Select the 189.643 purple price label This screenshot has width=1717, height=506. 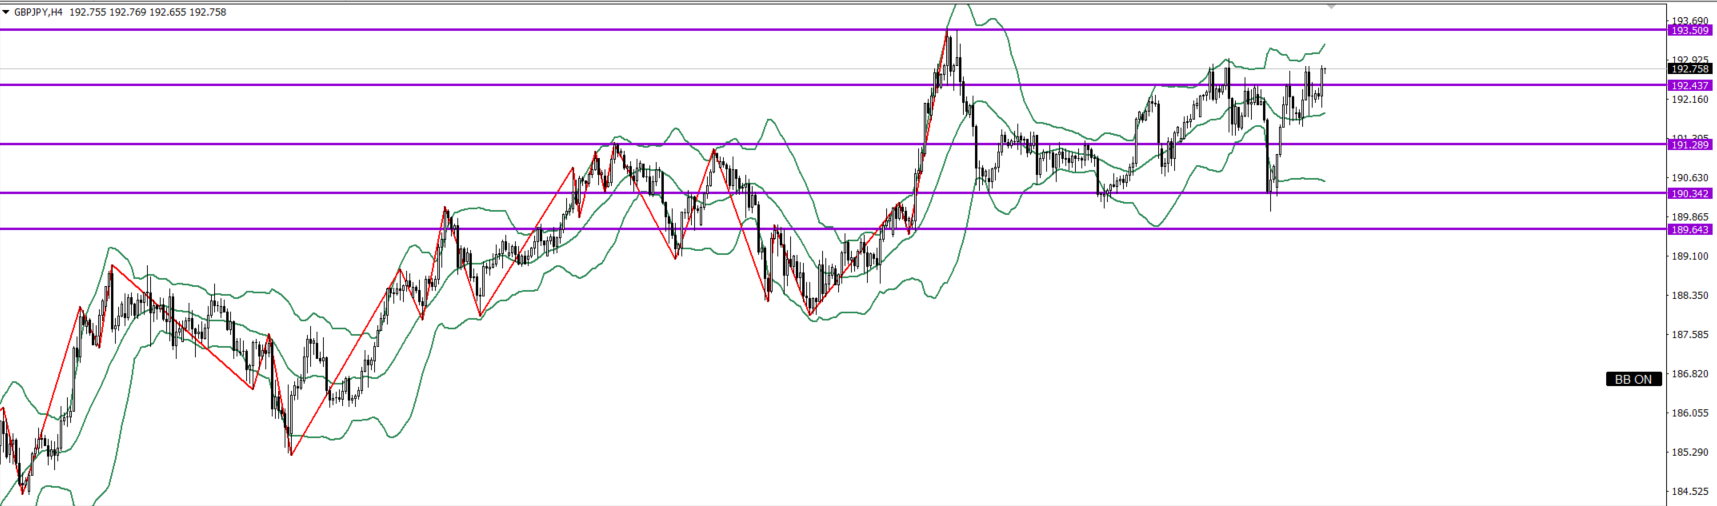click(x=1689, y=230)
